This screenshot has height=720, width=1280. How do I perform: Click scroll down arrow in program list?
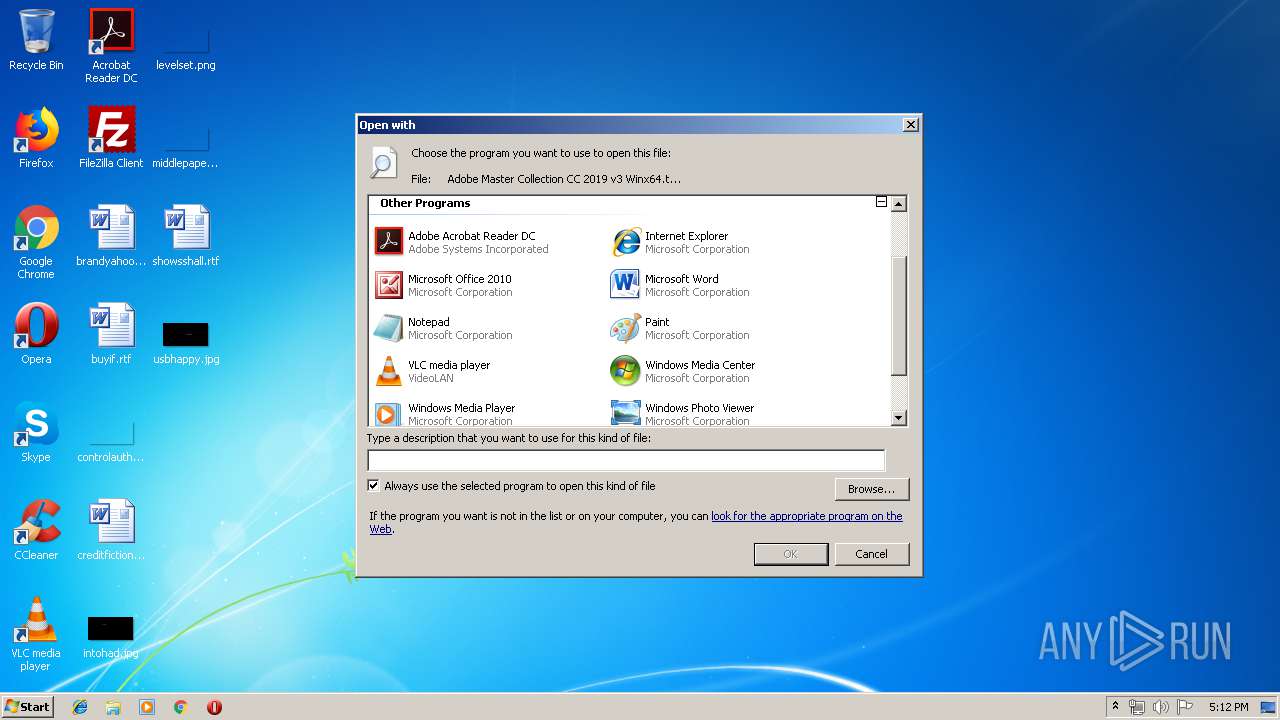coord(898,418)
